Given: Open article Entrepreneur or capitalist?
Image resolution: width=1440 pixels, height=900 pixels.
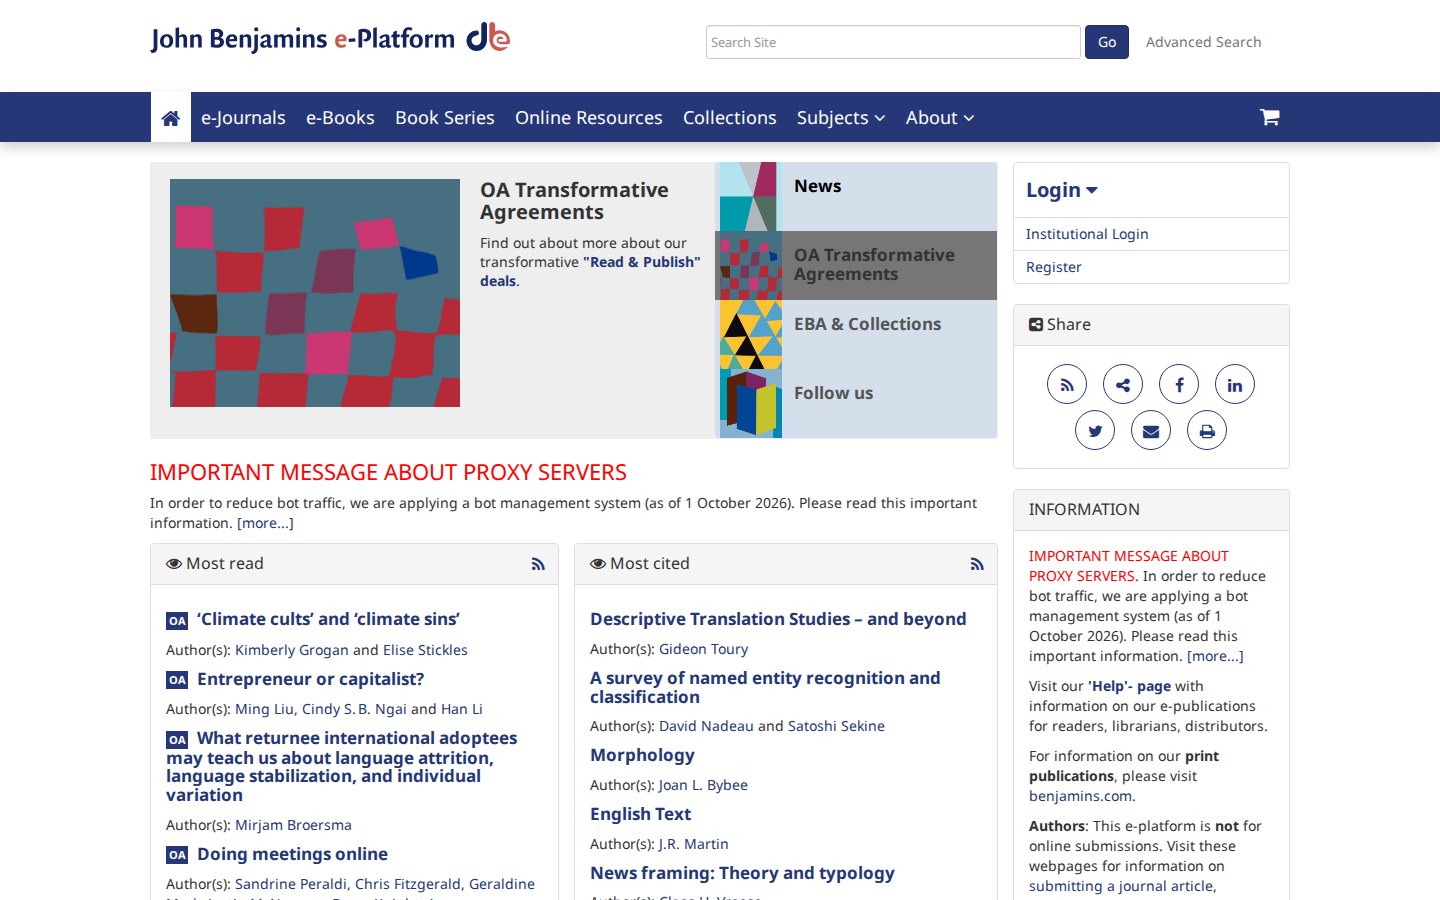Looking at the screenshot, I should (311, 679).
